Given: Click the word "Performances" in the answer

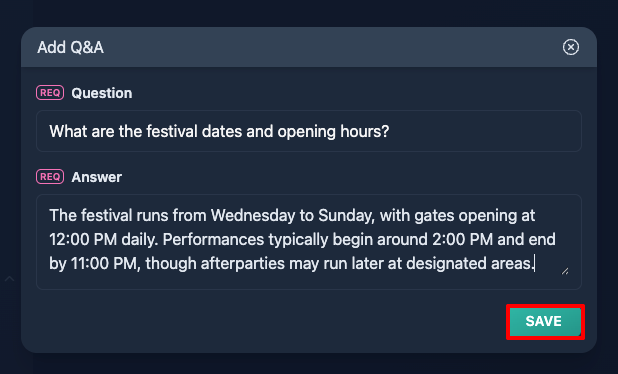Looking at the screenshot, I should coord(213,239).
